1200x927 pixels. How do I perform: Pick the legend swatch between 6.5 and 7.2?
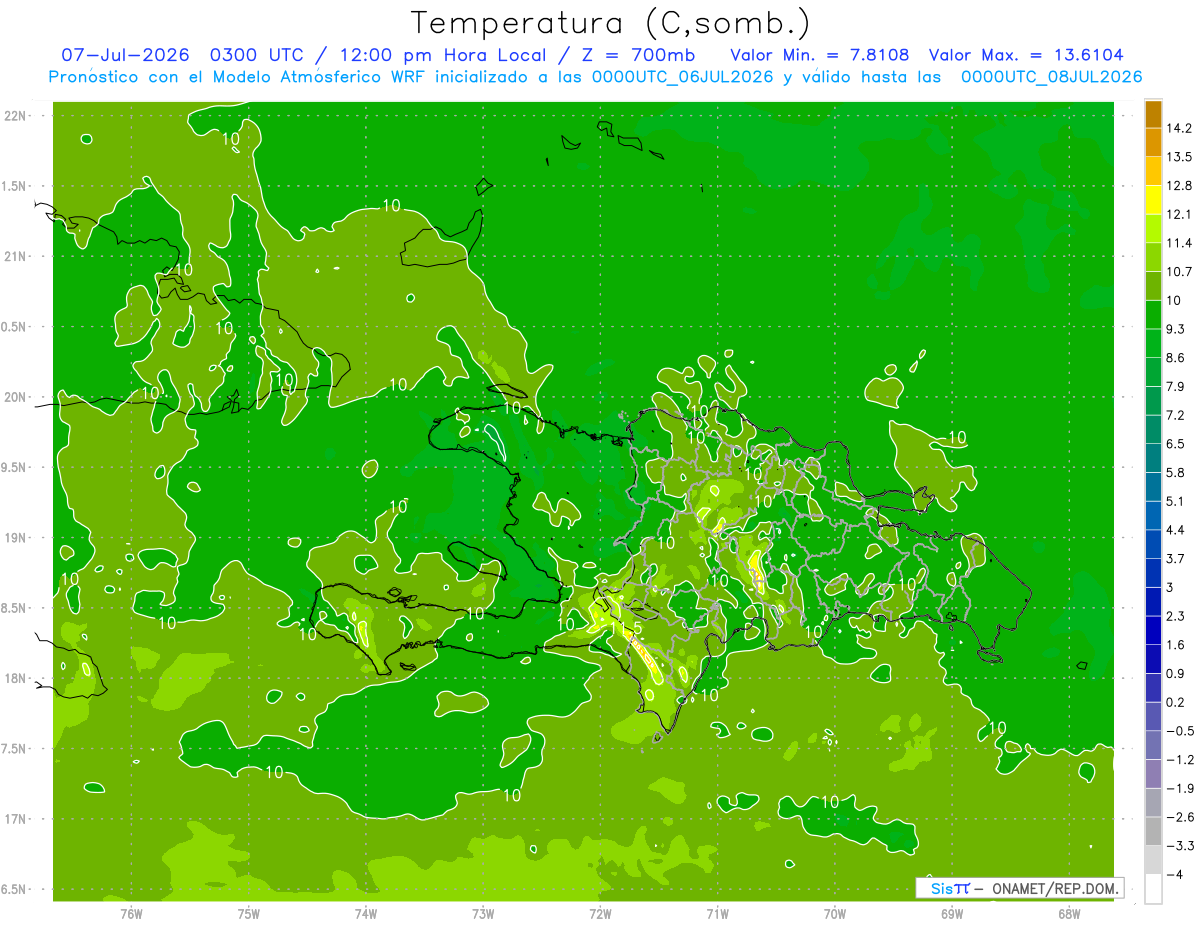(1153, 429)
